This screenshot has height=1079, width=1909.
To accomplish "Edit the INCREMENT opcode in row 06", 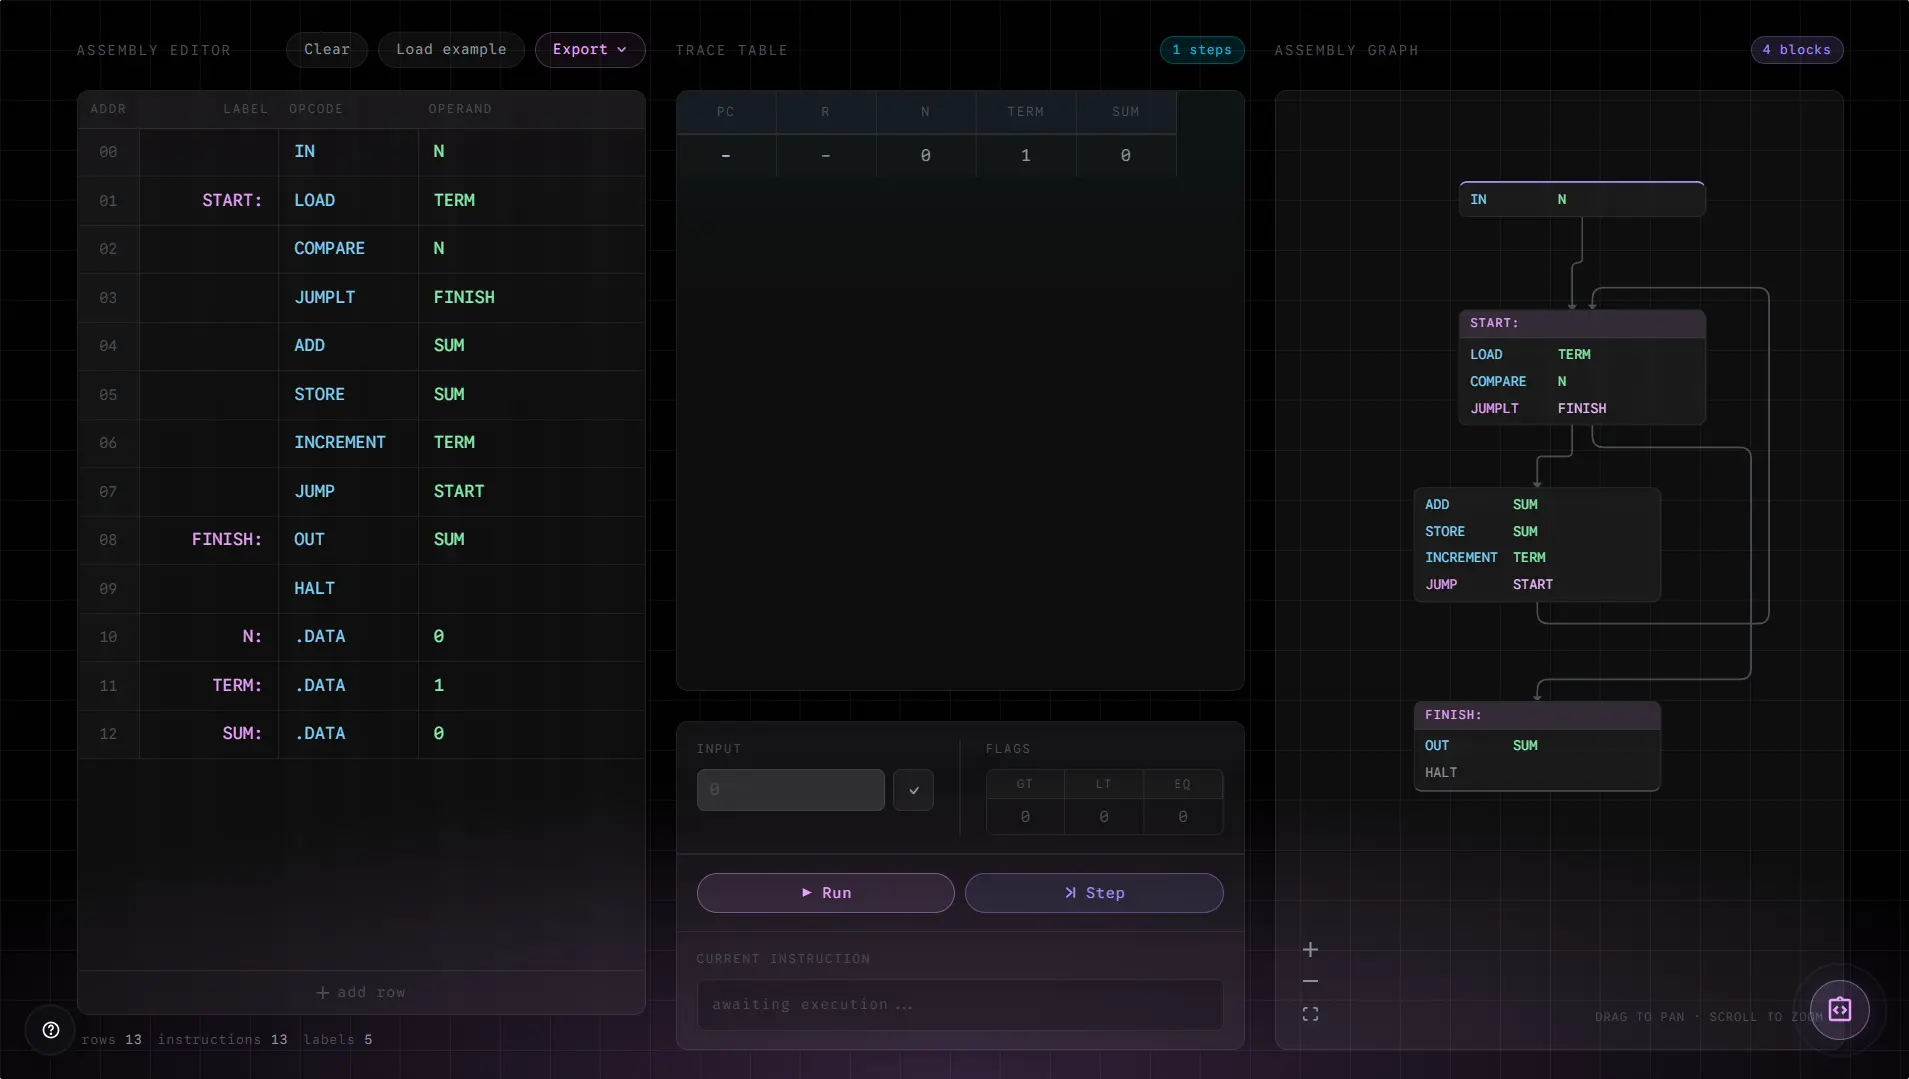I will [x=340, y=443].
